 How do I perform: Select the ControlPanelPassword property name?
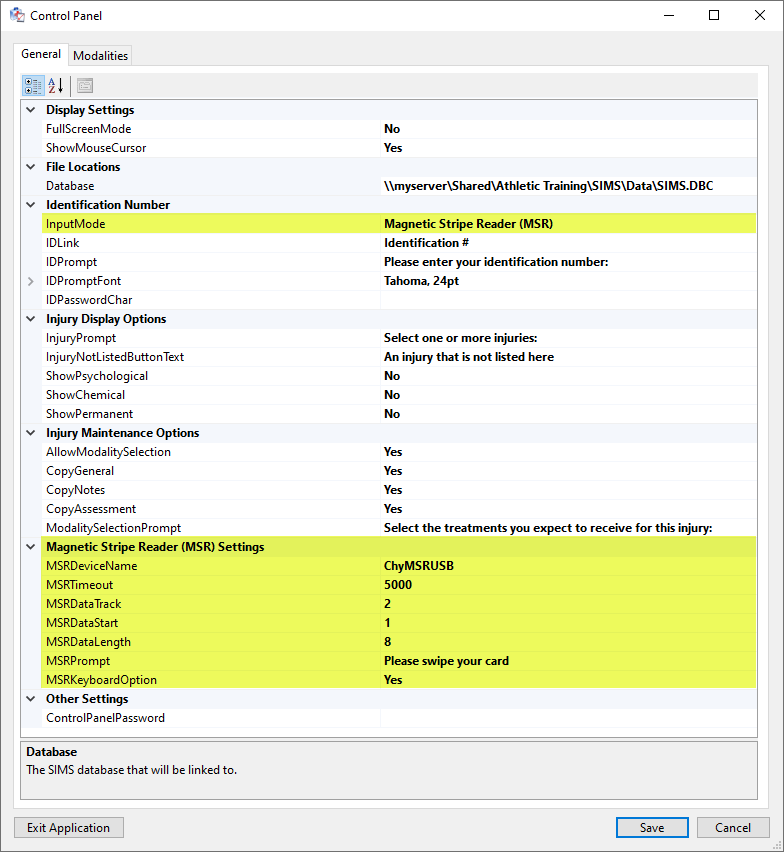click(105, 718)
